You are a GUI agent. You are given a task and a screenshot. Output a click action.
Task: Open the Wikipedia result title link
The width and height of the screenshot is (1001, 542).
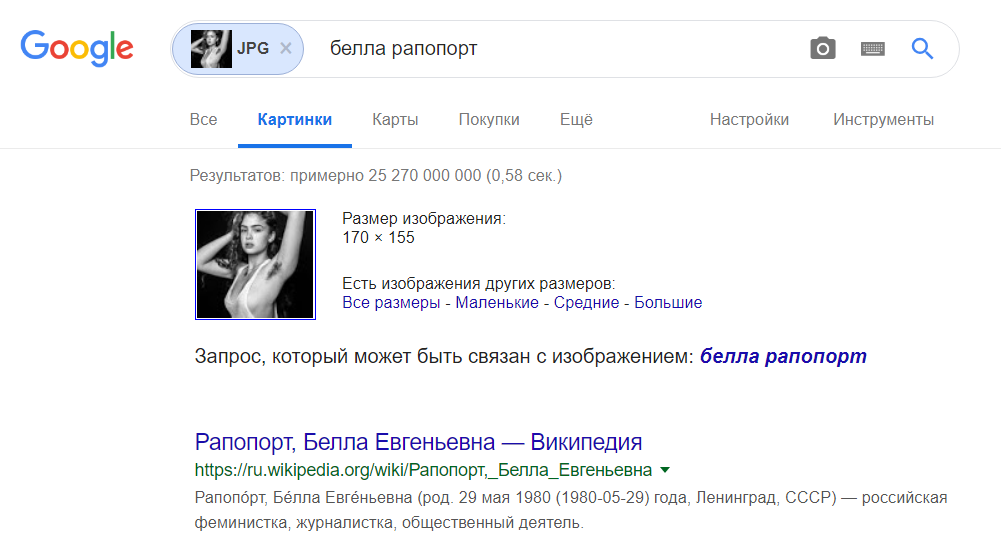pyautogui.click(x=418, y=442)
